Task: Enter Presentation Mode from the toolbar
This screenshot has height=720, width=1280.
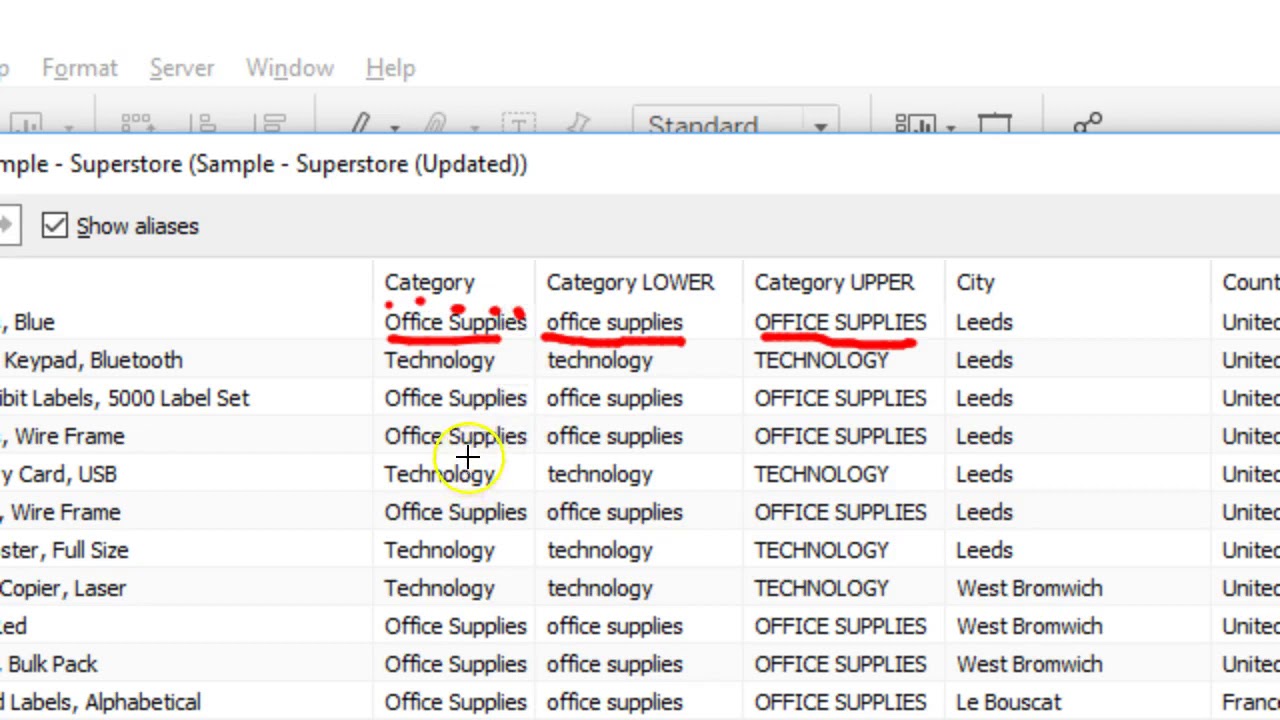Action: pos(994,125)
